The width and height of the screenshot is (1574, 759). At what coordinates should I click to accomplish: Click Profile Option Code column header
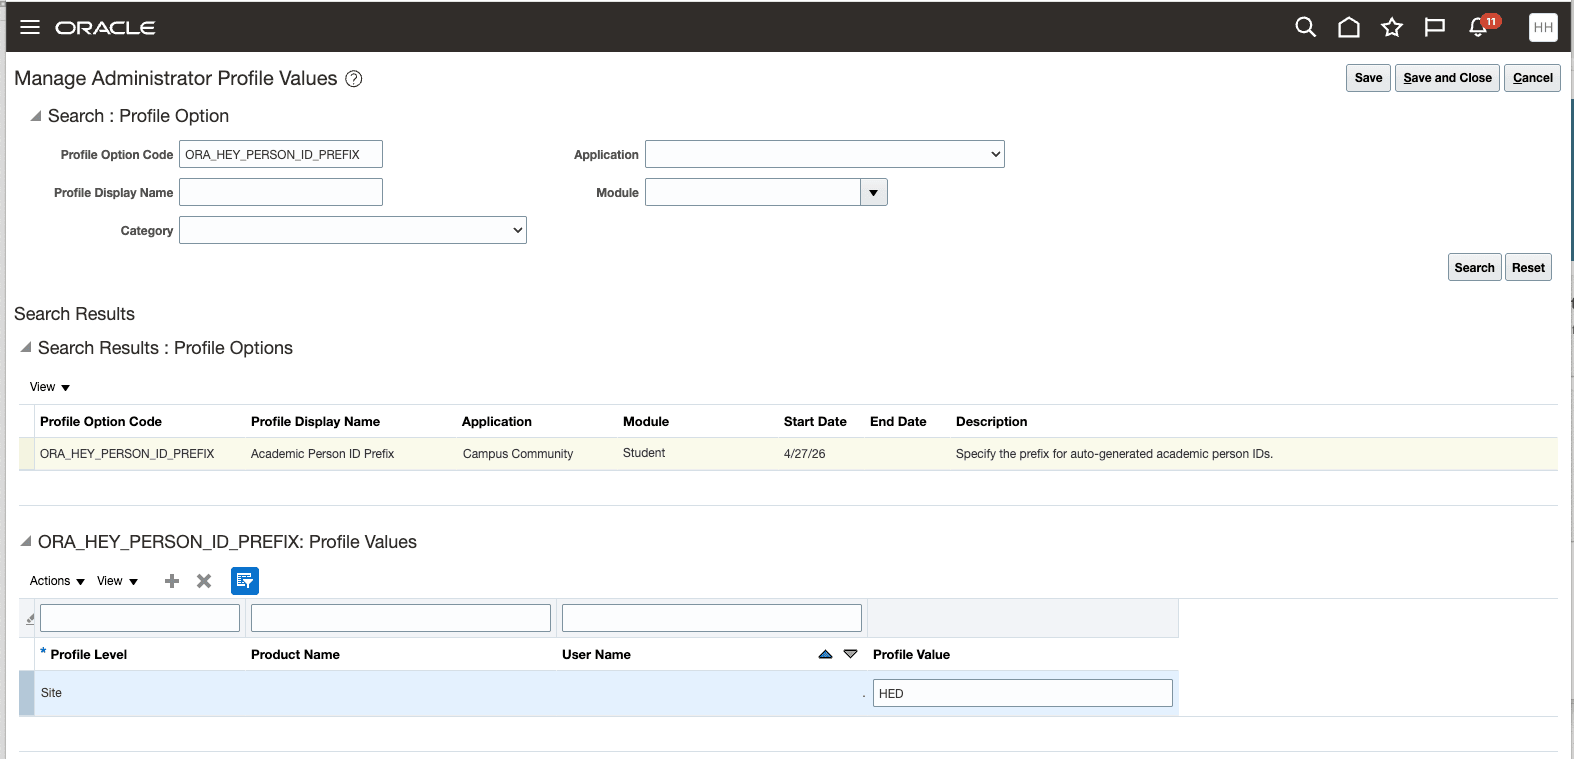click(x=101, y=422)
